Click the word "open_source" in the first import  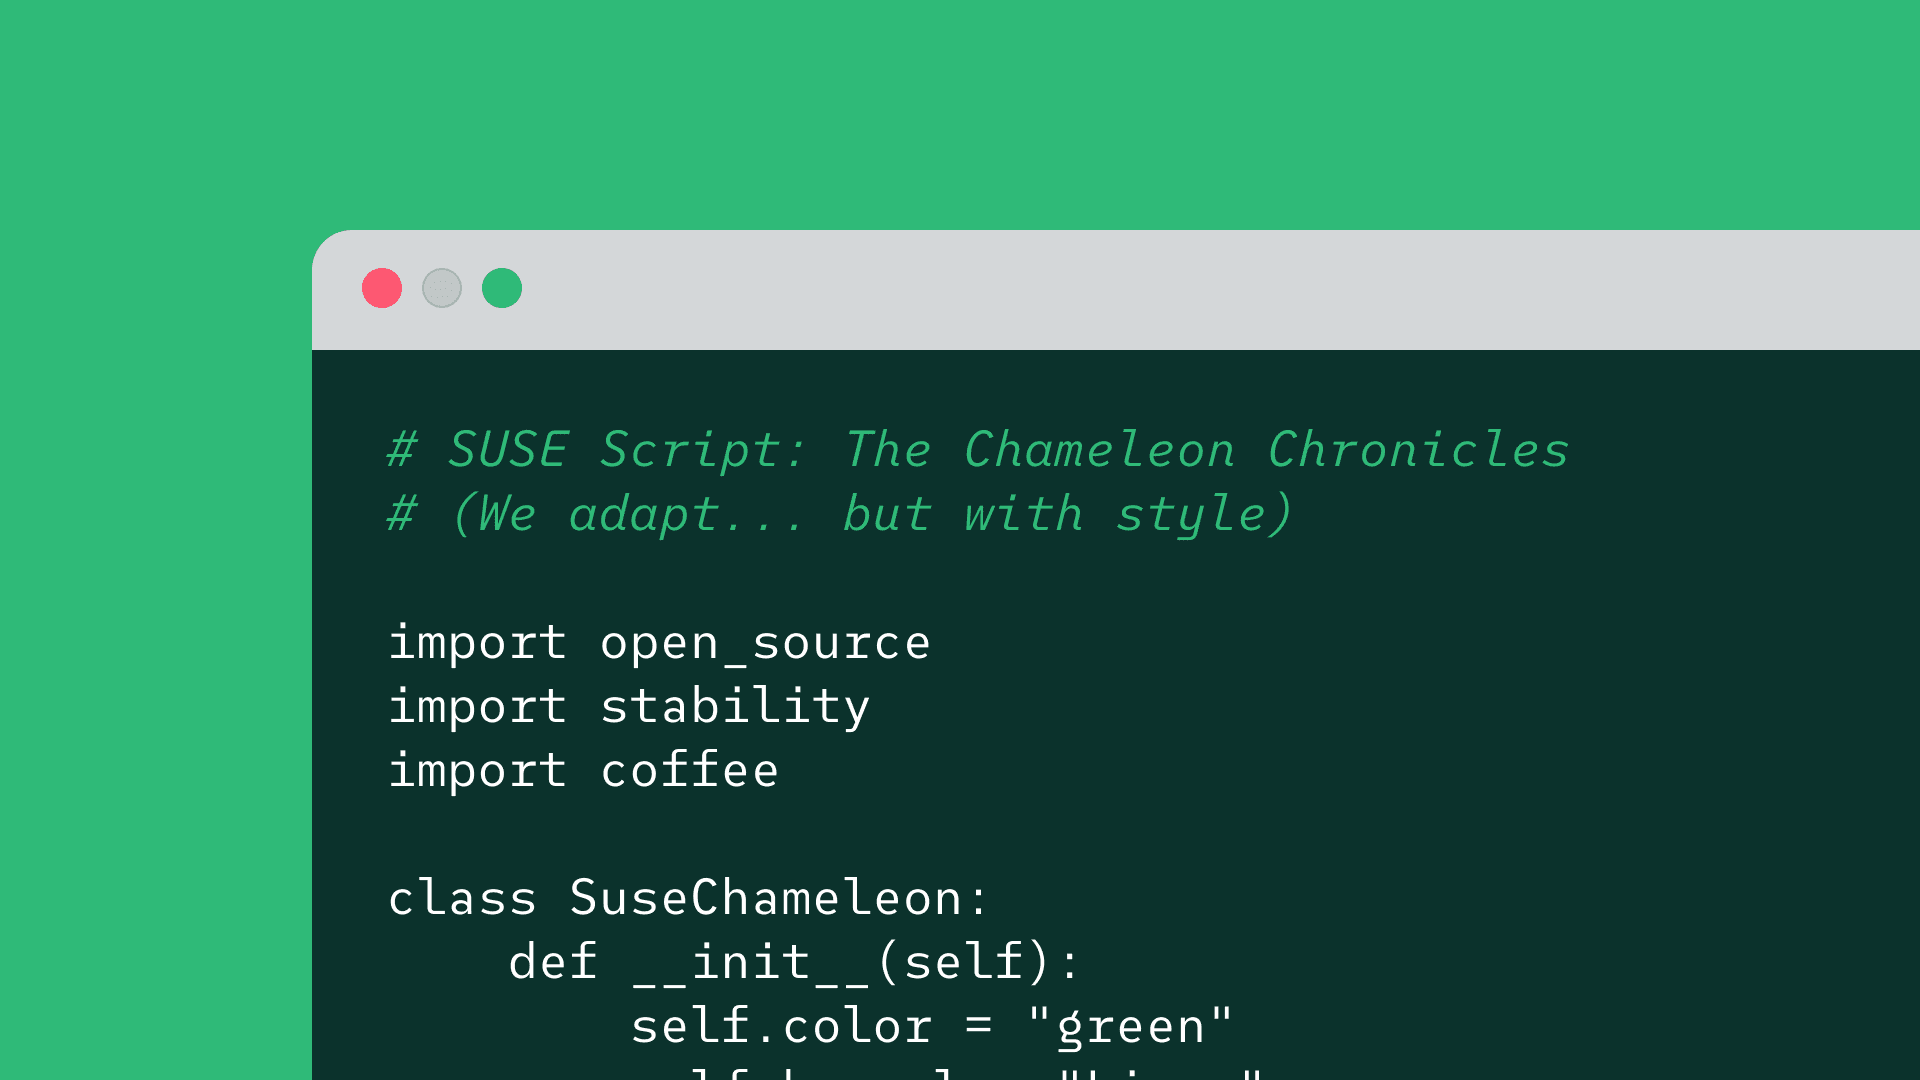tap(765, 642)
